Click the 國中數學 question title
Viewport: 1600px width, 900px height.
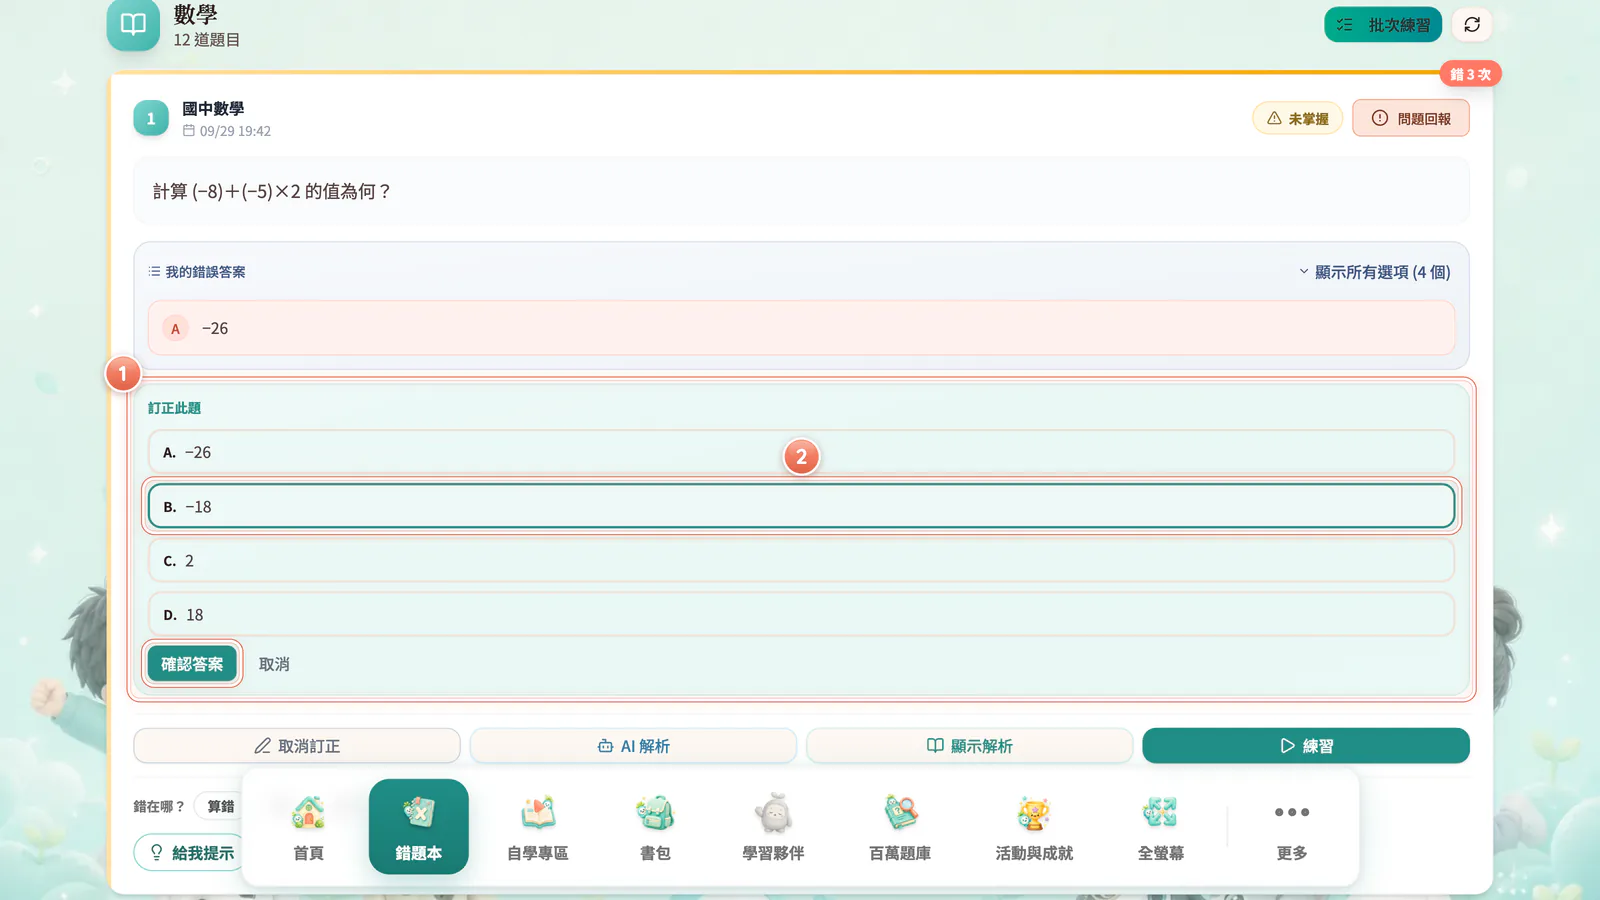(x=213, y=108)
